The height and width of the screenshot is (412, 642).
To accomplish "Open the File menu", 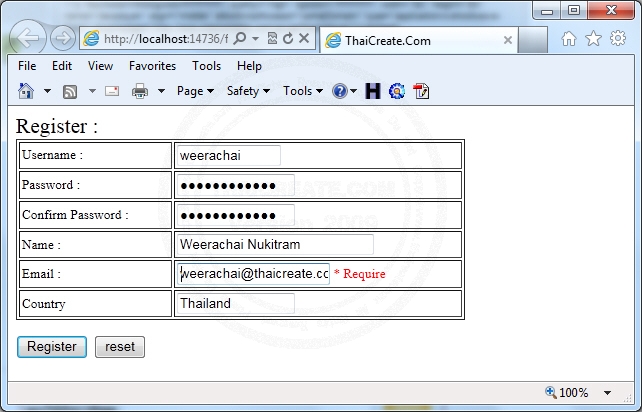I will (x=27, y=66).
